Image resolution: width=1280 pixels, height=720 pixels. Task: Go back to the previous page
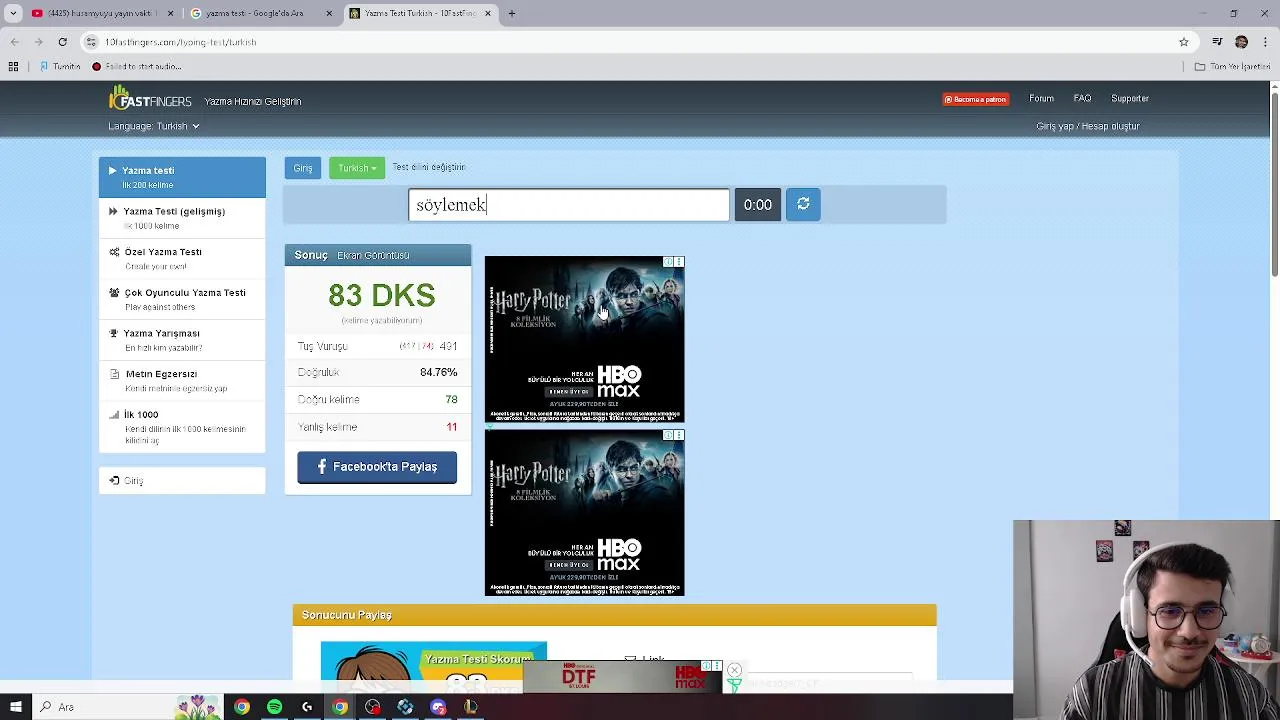[14, 42]
